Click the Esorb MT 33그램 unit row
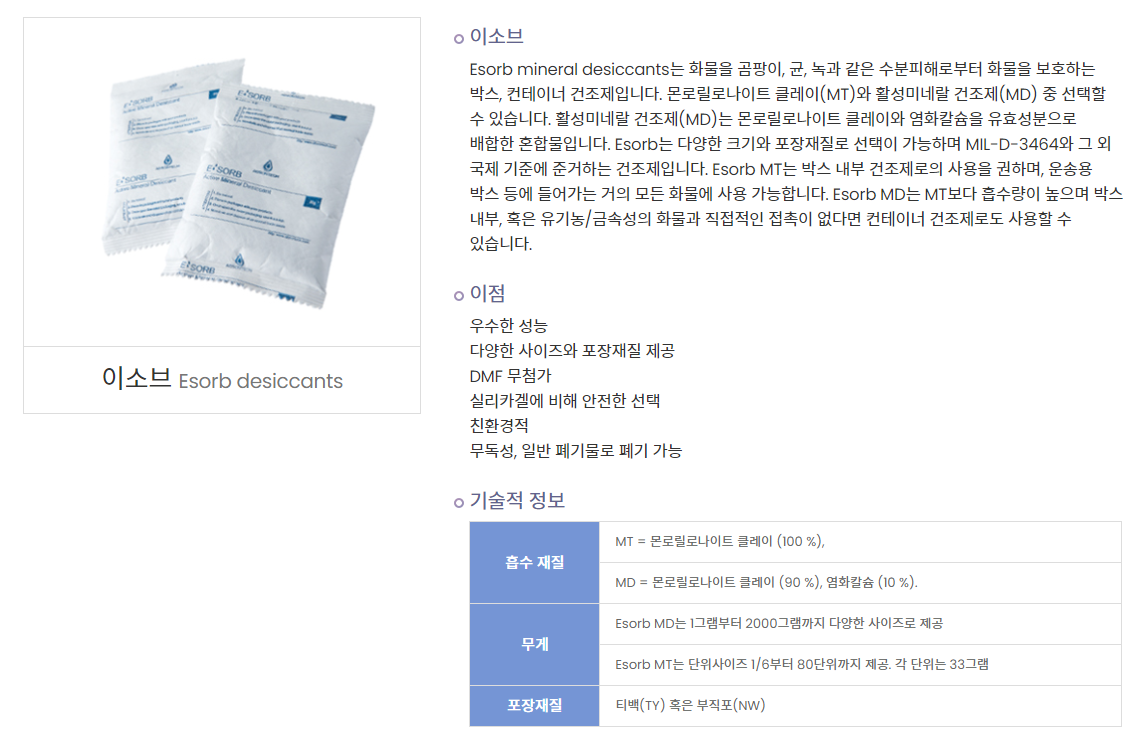The width and height of the screenshot is (1142, 741). point(860,664)
